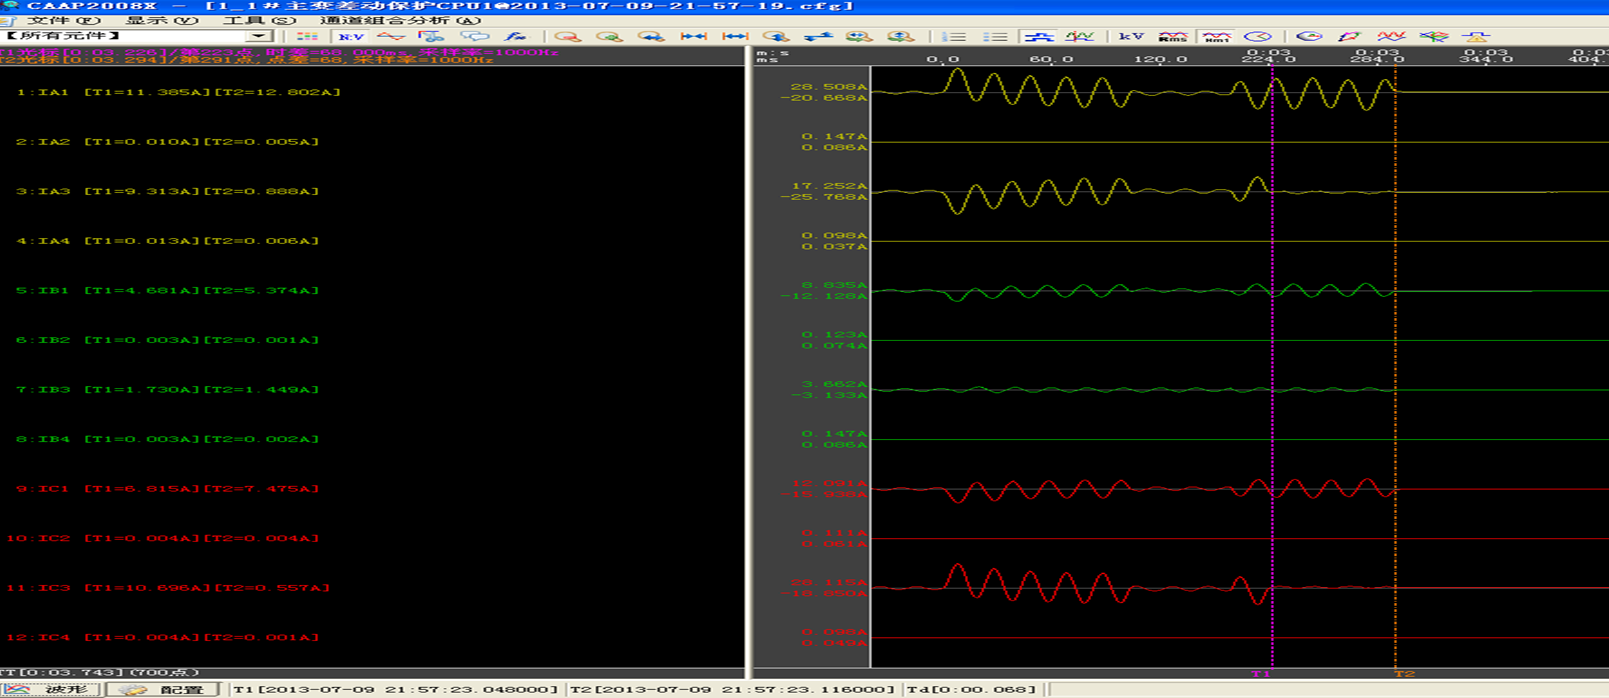The image size is (1609, 698).
Task: Open the phasor clock diagram icon
Action: coord(1257,36)
